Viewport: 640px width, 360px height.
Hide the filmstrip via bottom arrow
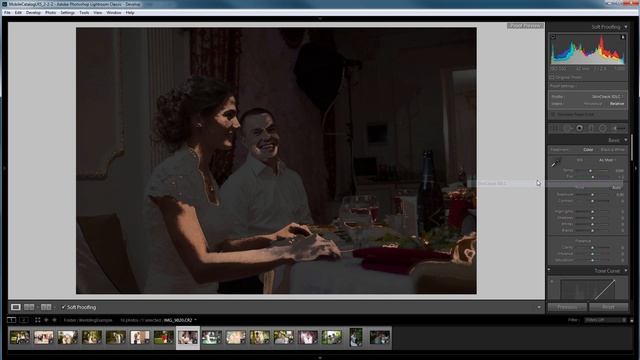point(320,357)
